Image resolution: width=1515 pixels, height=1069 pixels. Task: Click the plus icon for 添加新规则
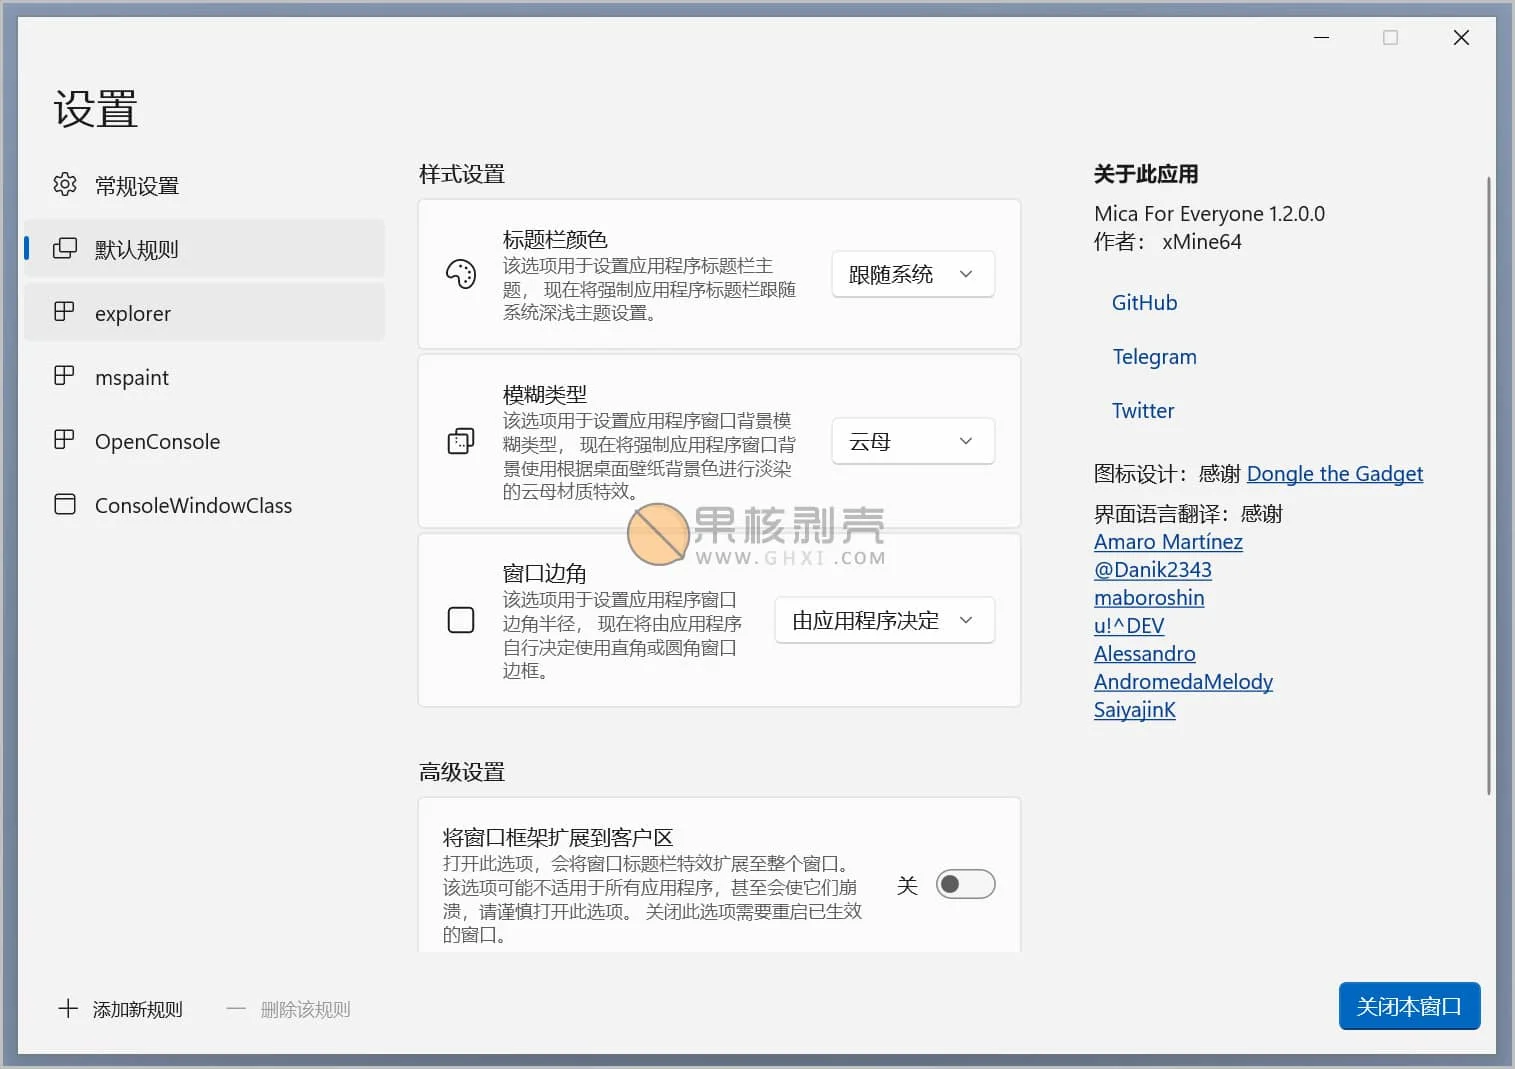[67, 1008]
